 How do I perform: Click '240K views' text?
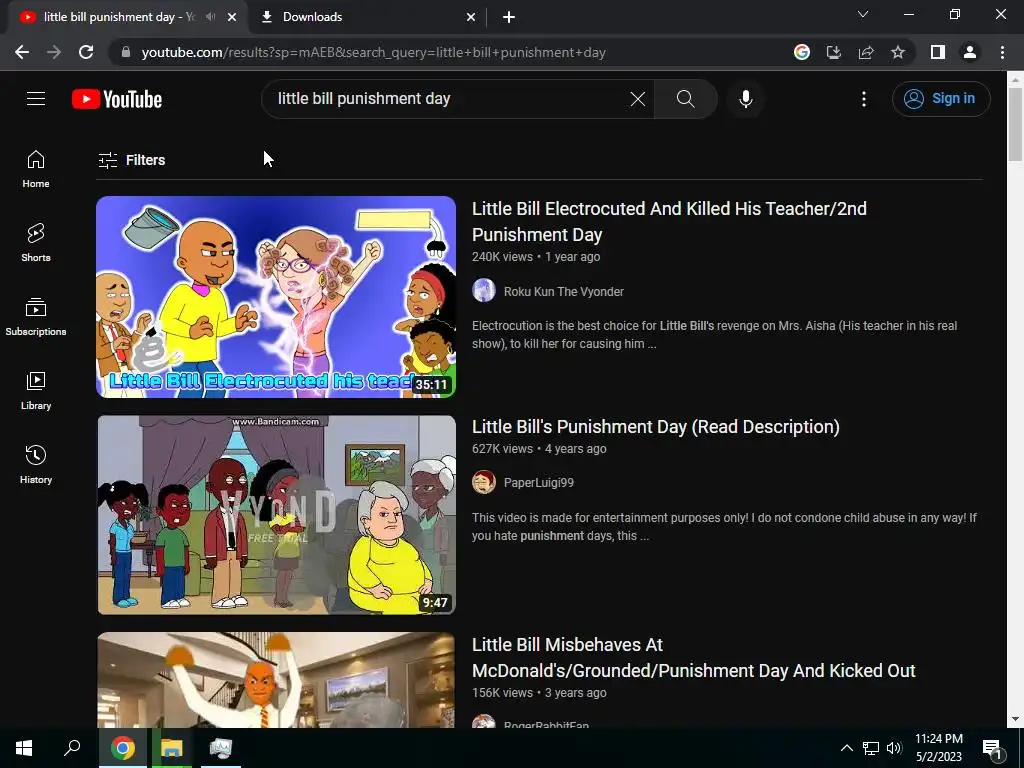(502, 257)
